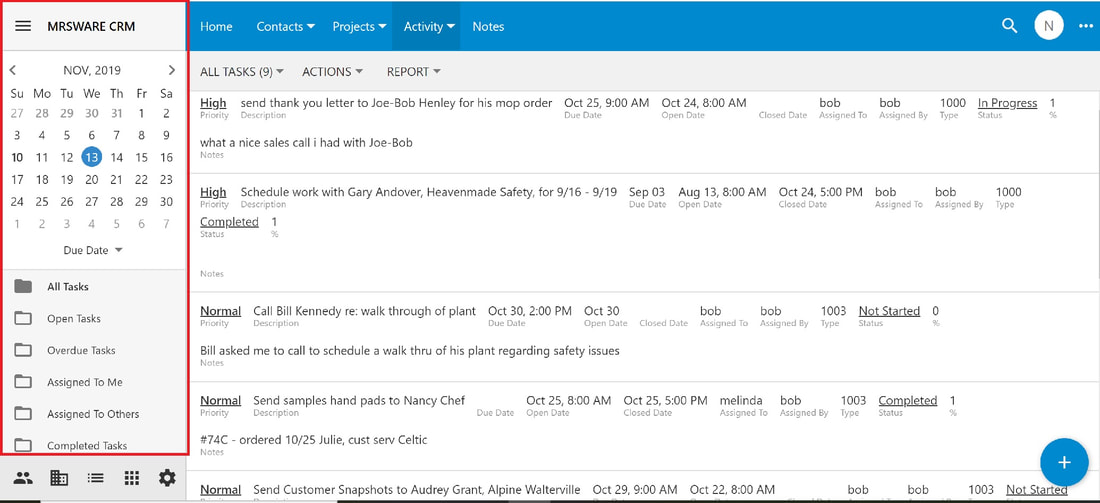1100x503 pixels.
Task: Click the In Progress status link
Action: tap(1007, 103)
